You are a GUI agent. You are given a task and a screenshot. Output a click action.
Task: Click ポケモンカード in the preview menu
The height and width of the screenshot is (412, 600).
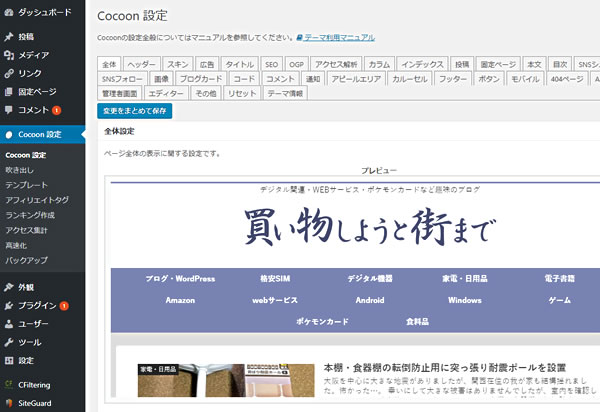[x=323, y=322]
